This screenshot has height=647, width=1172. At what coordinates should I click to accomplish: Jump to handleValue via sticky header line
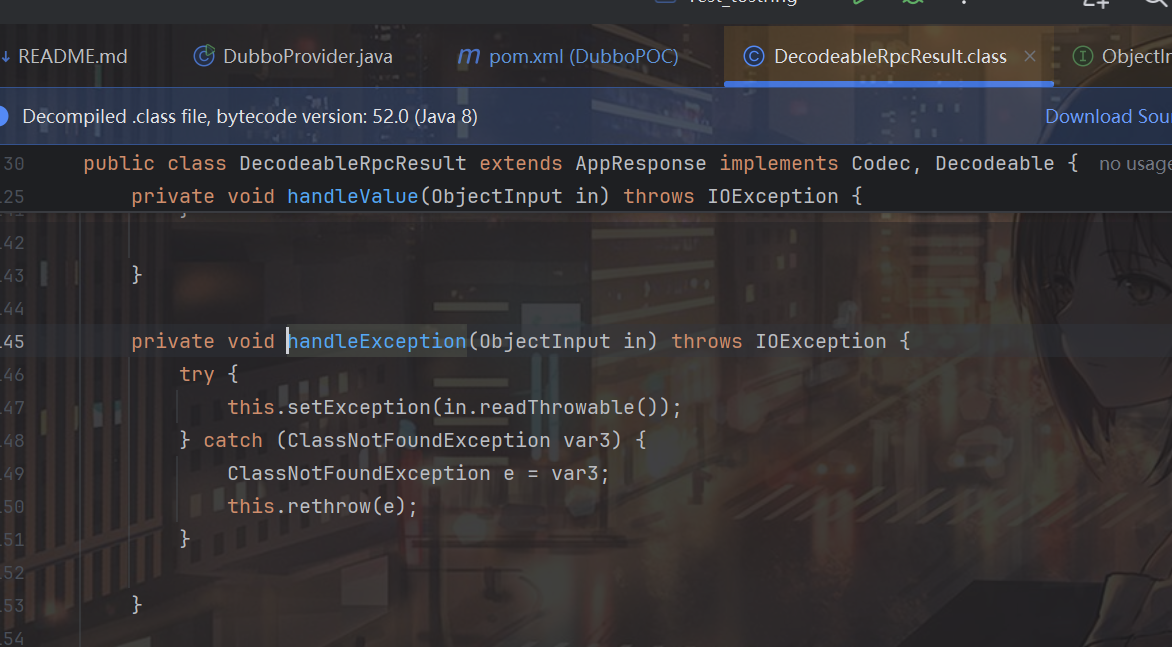coord(352,196)
